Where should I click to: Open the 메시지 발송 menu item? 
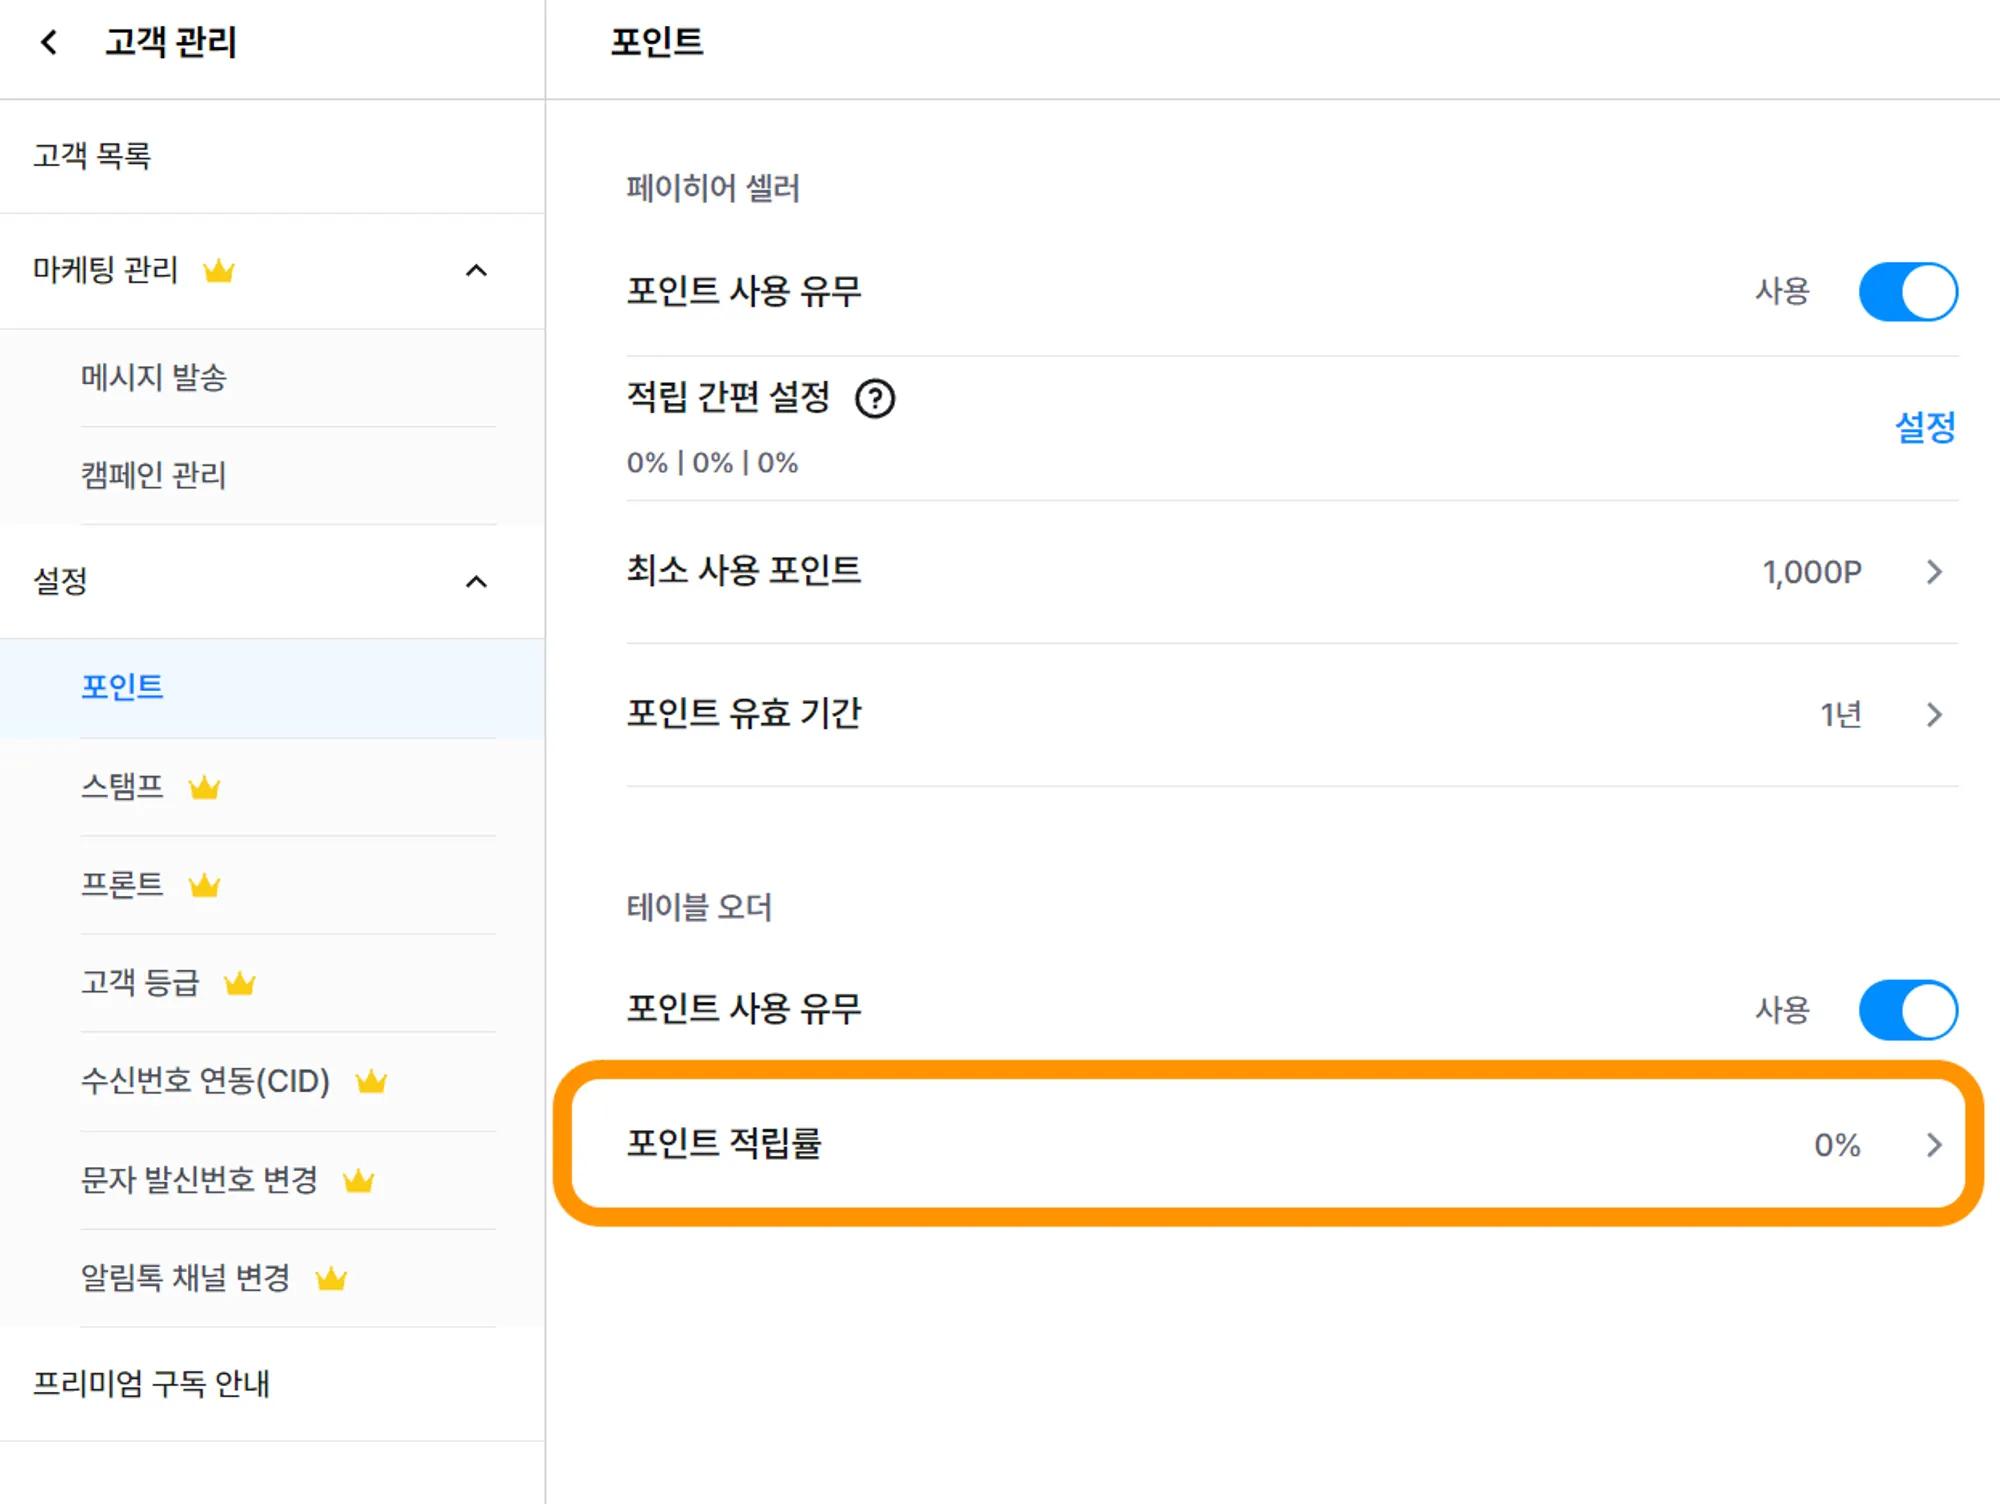(154, 378)
